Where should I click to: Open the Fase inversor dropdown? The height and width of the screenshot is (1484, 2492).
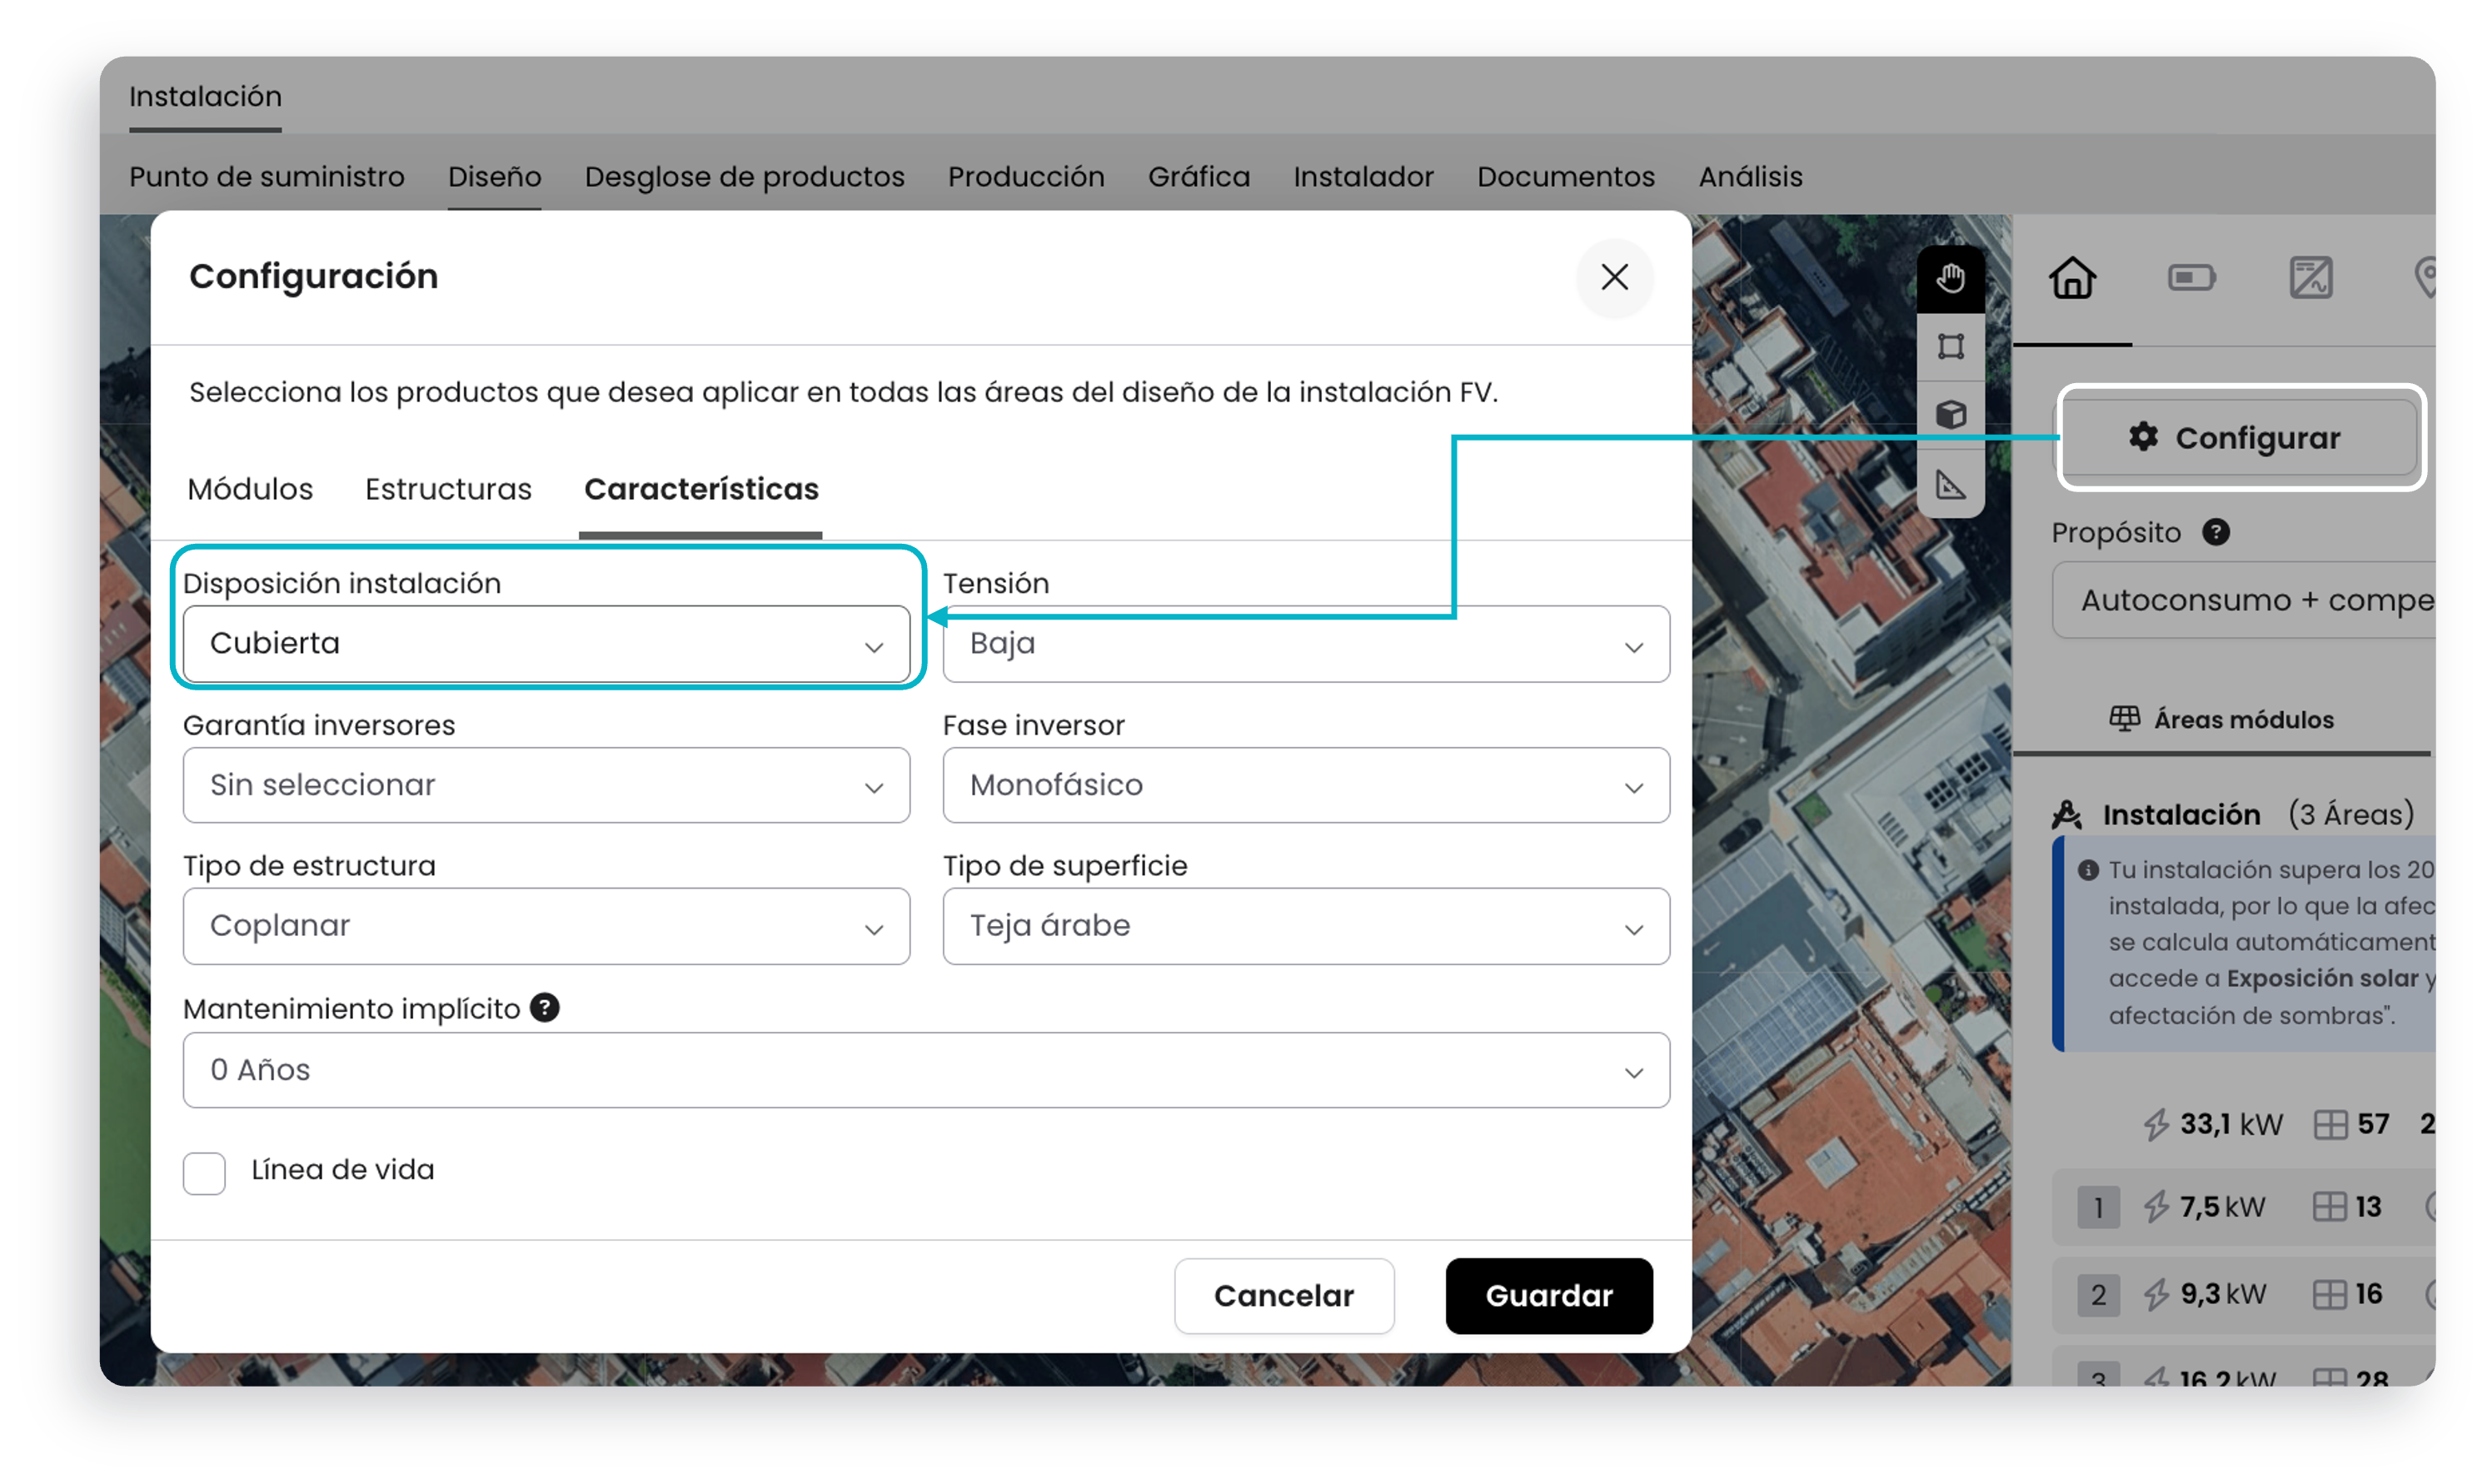[x=1305, y=785]
